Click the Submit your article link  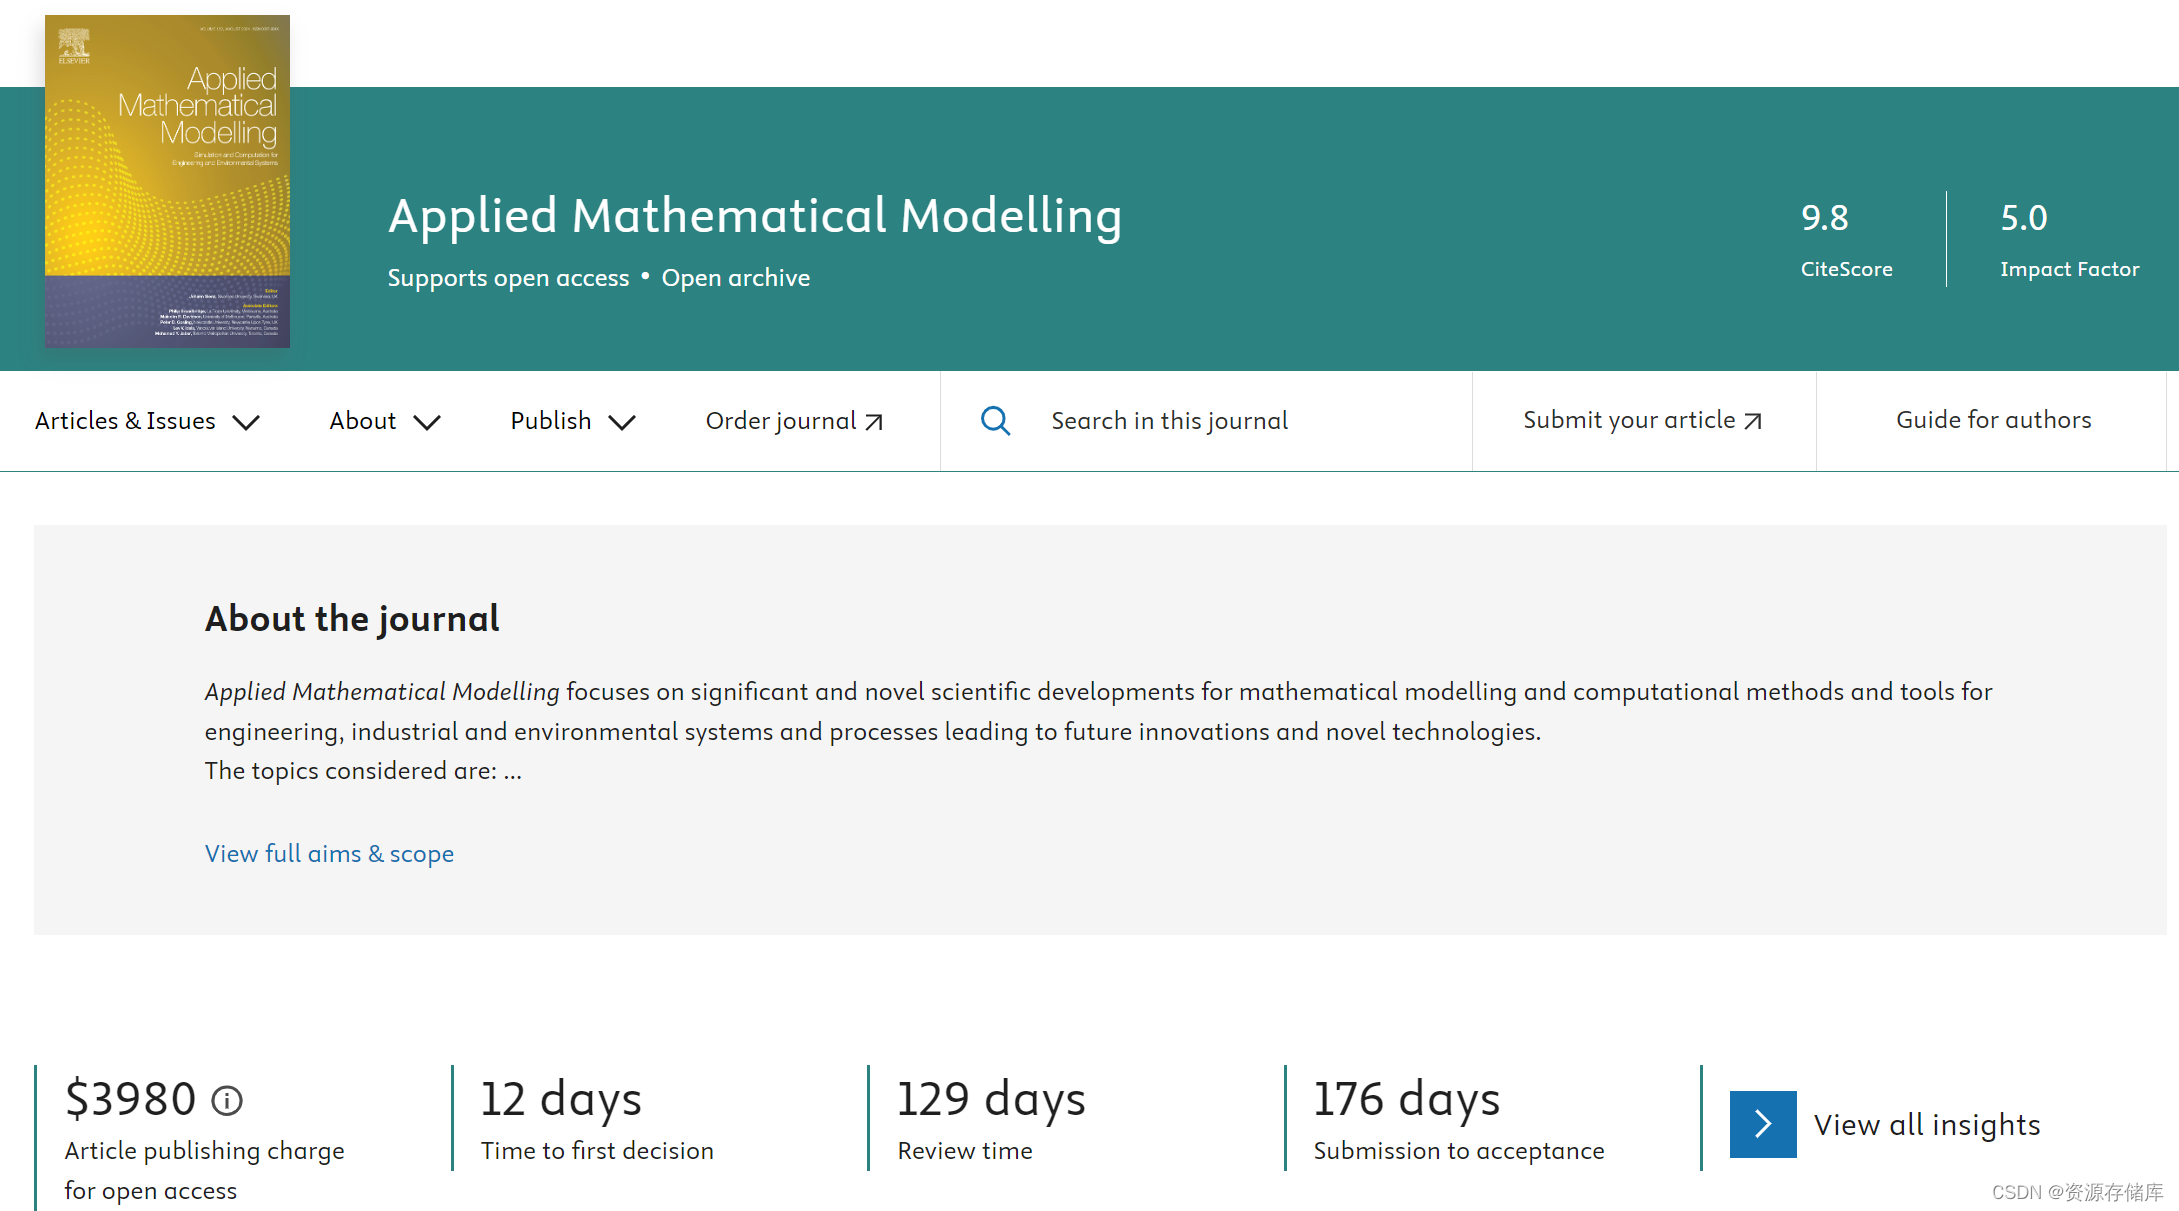[x=1628, y=420]
